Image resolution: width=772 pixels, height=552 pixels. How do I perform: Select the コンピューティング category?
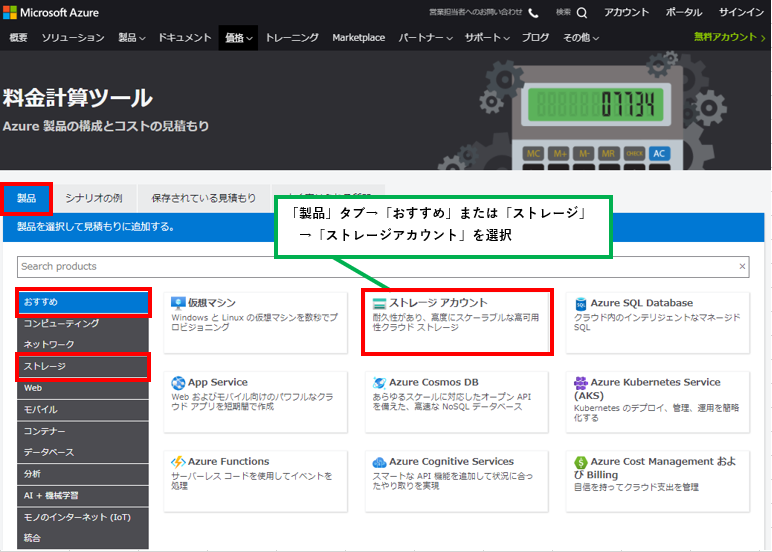(83, 324)
